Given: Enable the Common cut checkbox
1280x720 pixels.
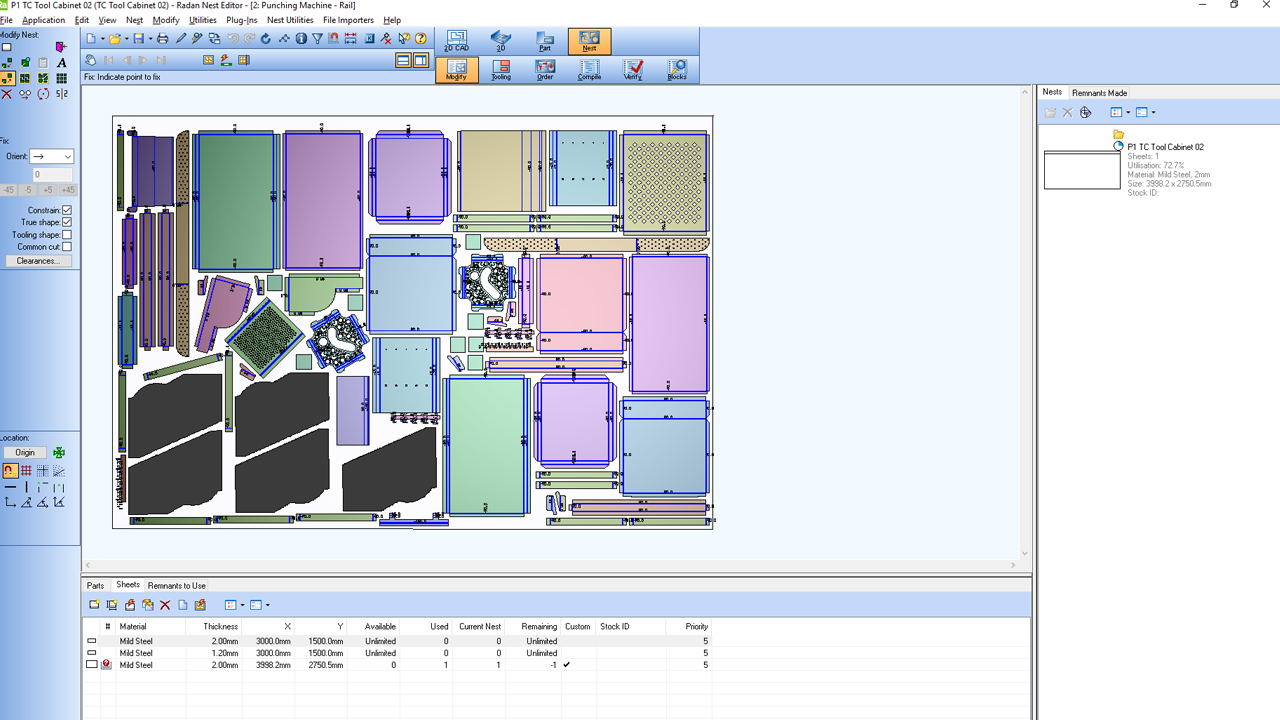Looking at the screenshot, I should point(67,247).
